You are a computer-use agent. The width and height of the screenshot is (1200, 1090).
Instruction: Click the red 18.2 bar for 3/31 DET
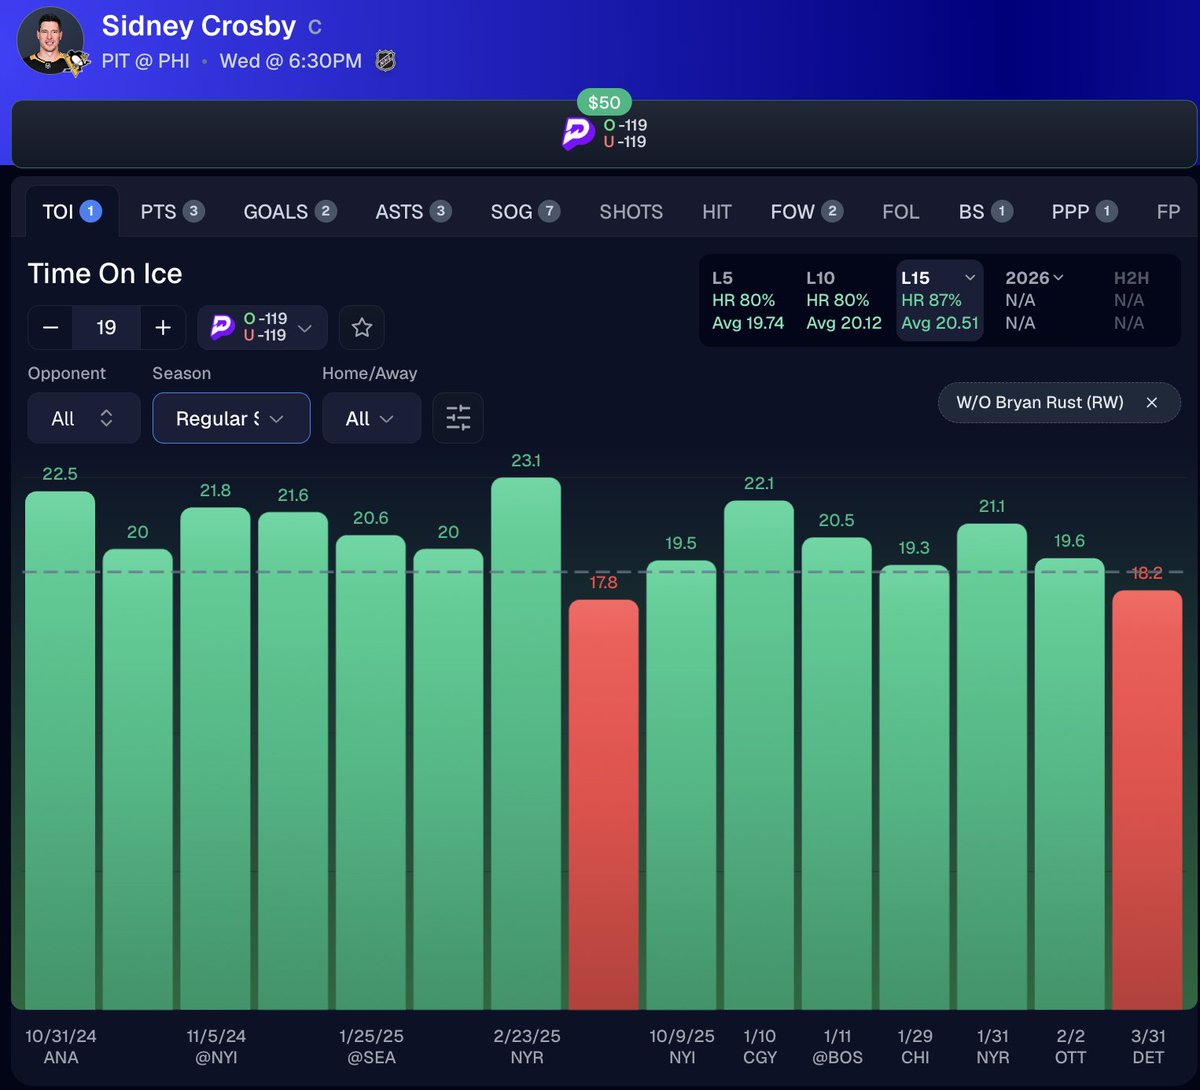coord(1147,800)
